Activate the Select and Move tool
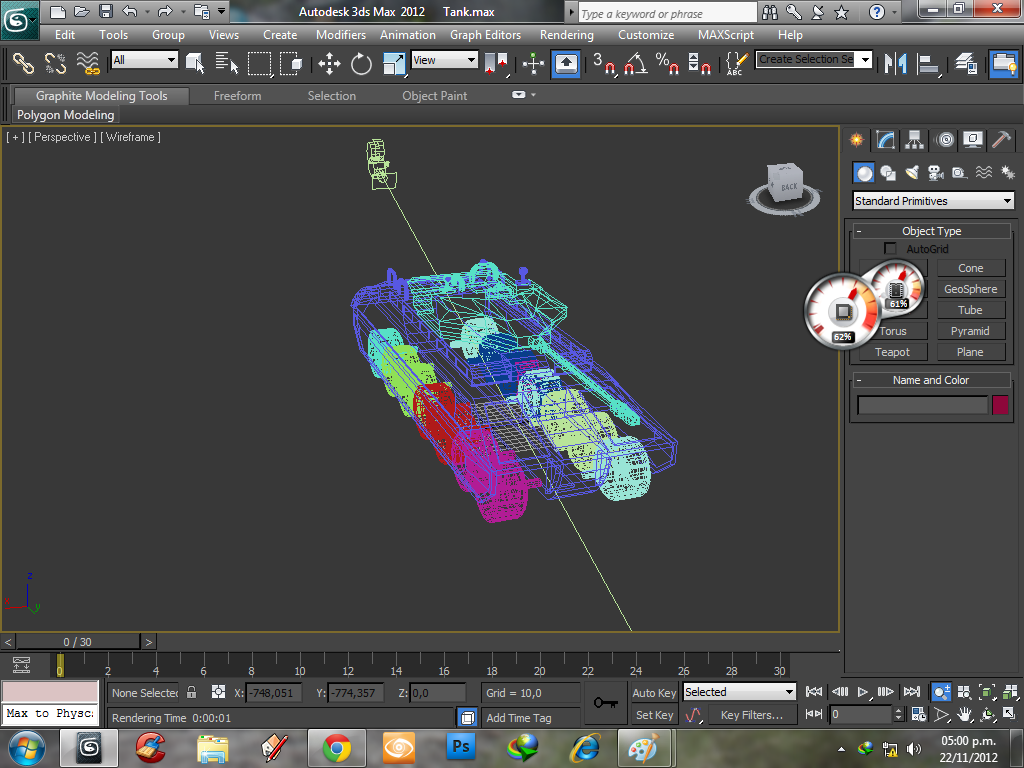The width and height of the screenshot is (1024, 768). coord(329,63)
